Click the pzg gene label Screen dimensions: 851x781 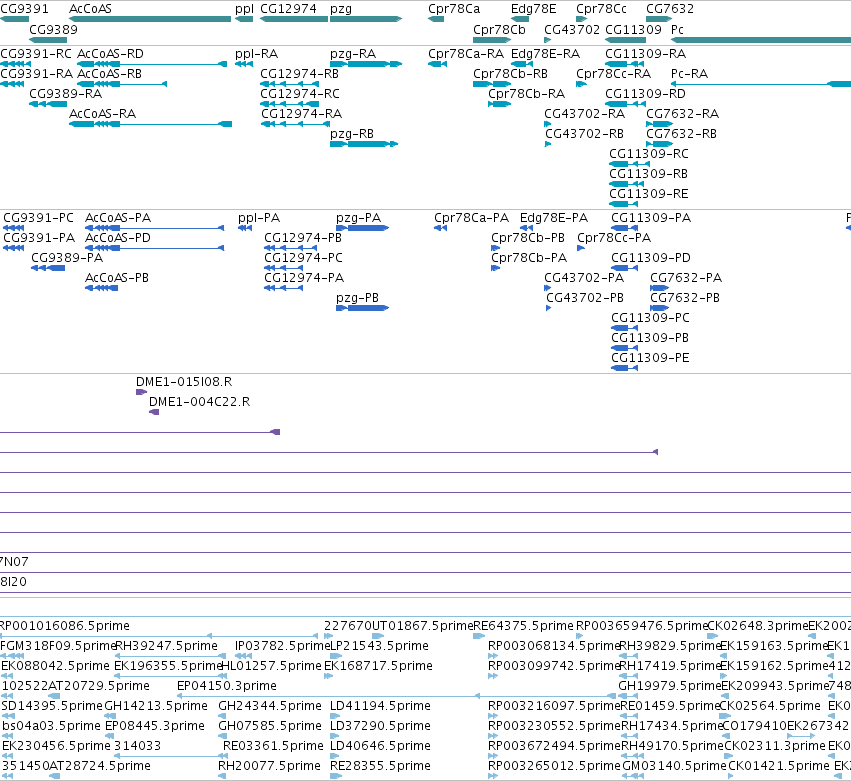(x=341, y=9)
